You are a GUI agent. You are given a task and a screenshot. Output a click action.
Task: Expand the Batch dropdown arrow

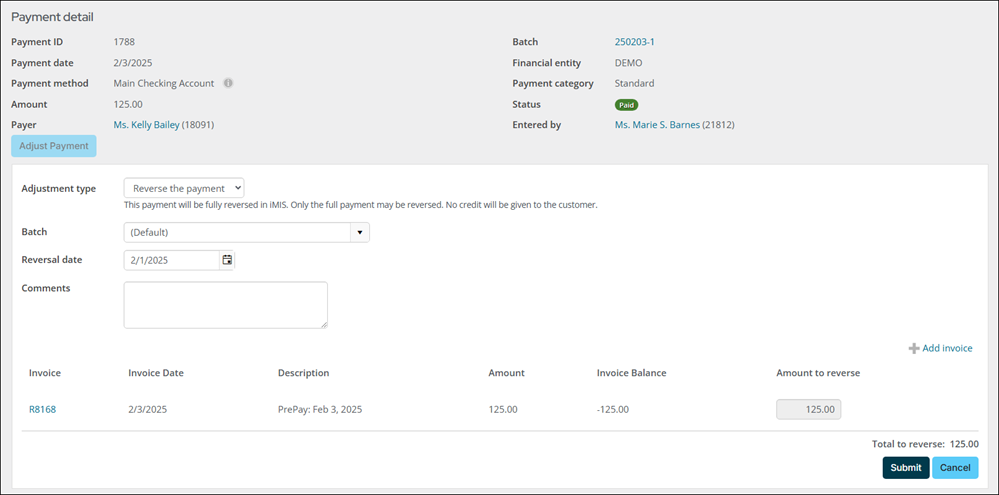(x=360, y=233)
